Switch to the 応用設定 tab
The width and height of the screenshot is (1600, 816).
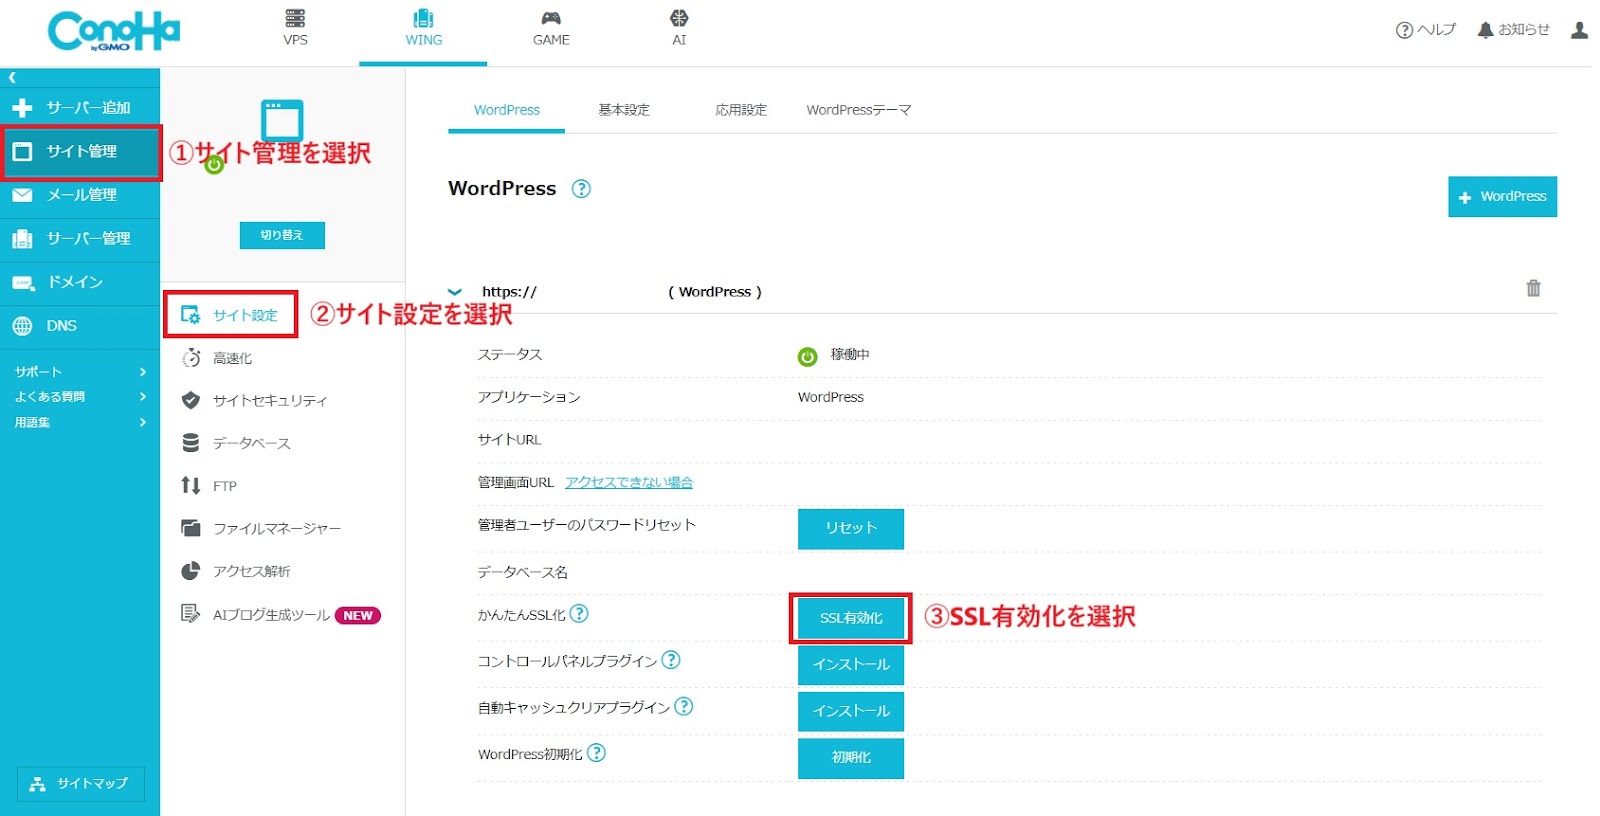741,110
